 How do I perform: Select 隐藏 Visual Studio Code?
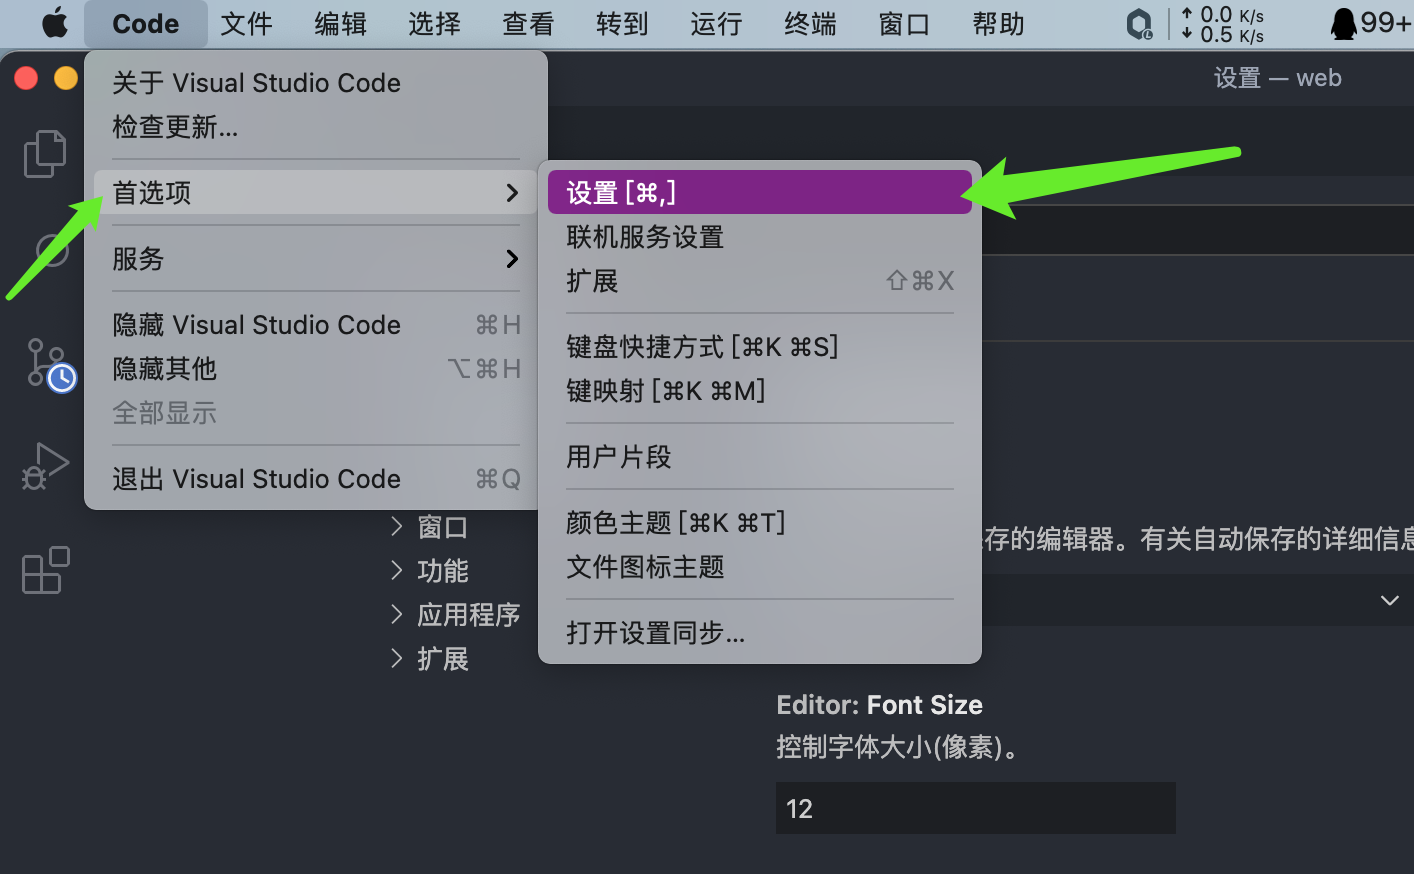tap(316, 325)
